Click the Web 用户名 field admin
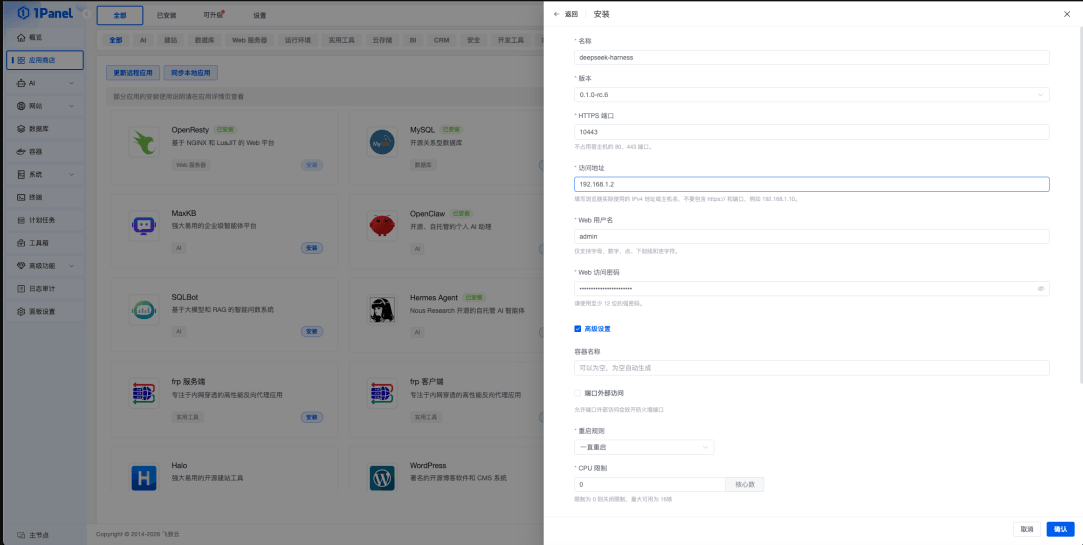Image resolution: width=1083 pixels, height=545 pixels. pos(812,236)
